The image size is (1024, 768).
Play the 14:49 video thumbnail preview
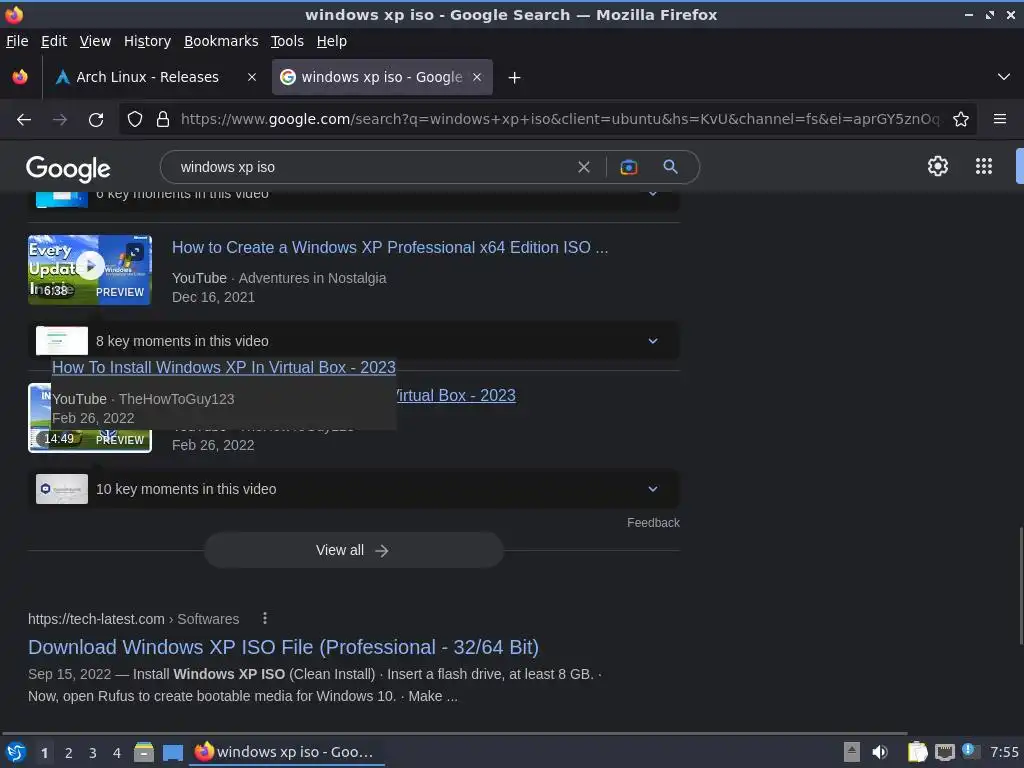point(90,418)
